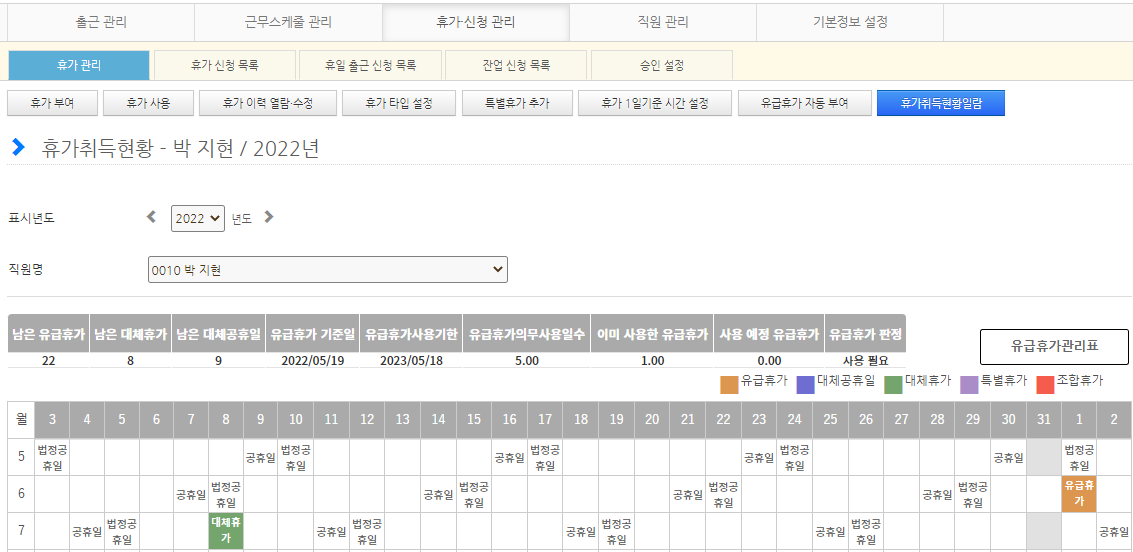Open the 휴가 신청 목록 sub-tab
Image resolution: width=1133 pixels, height=552 pixels.
tap(225, 65)
